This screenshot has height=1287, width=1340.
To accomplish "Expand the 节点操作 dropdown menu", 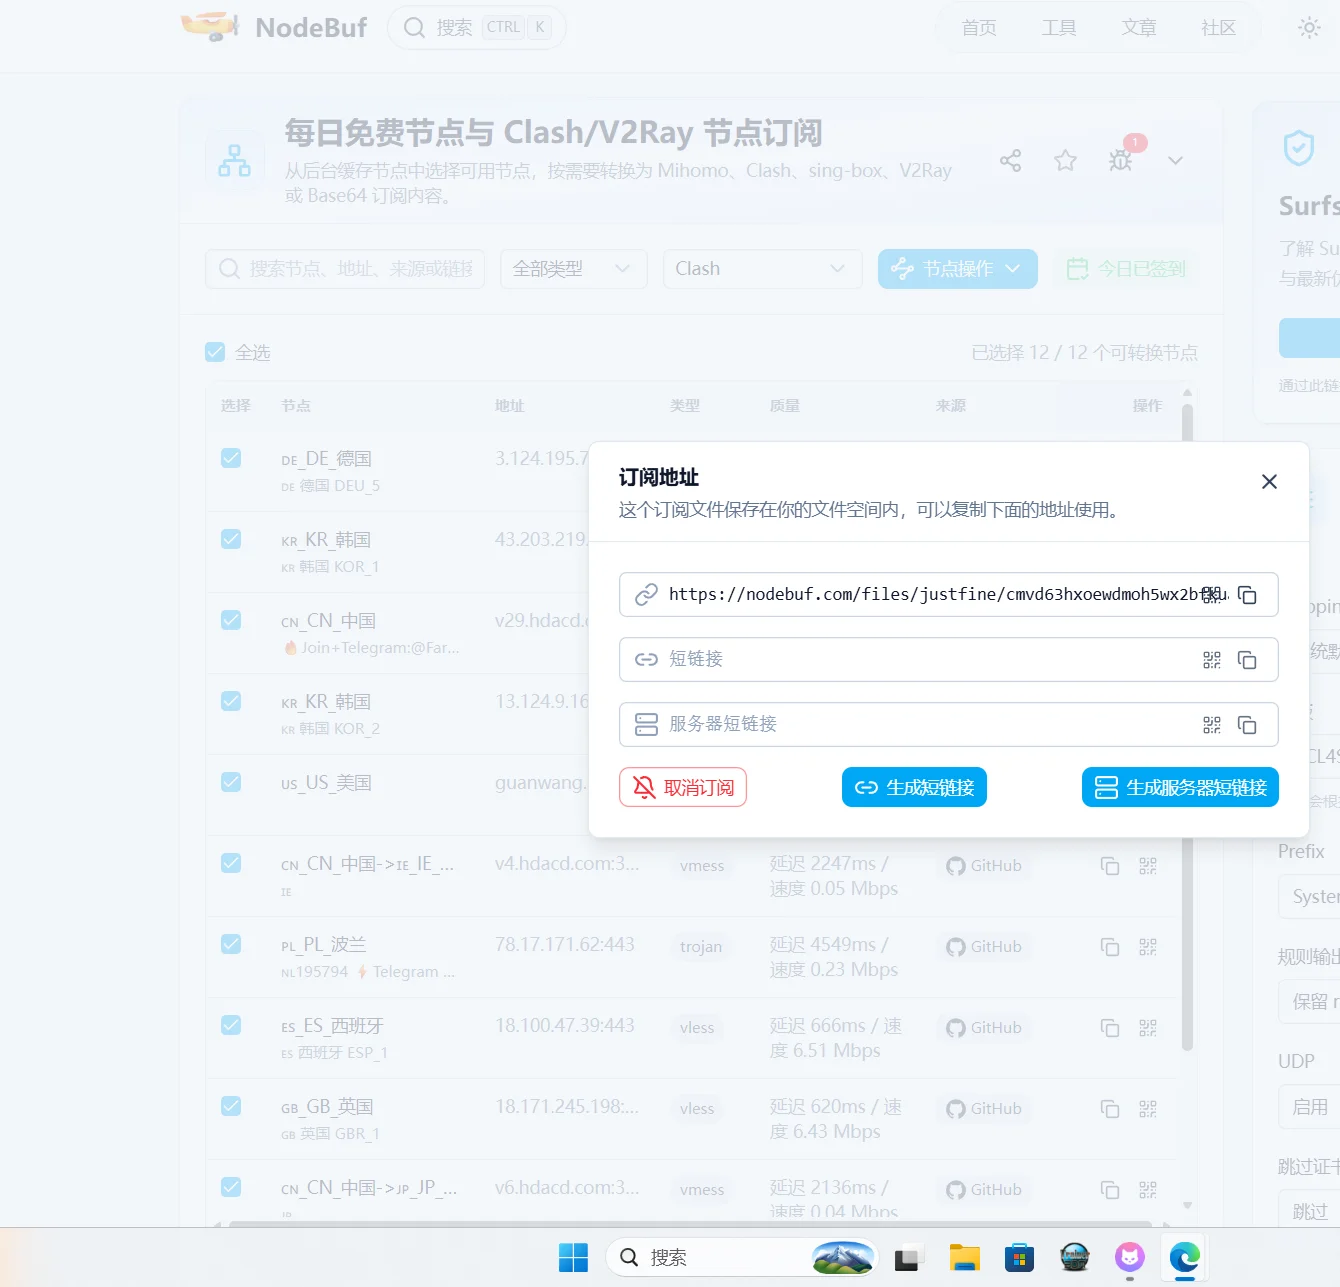I will 958,269.
